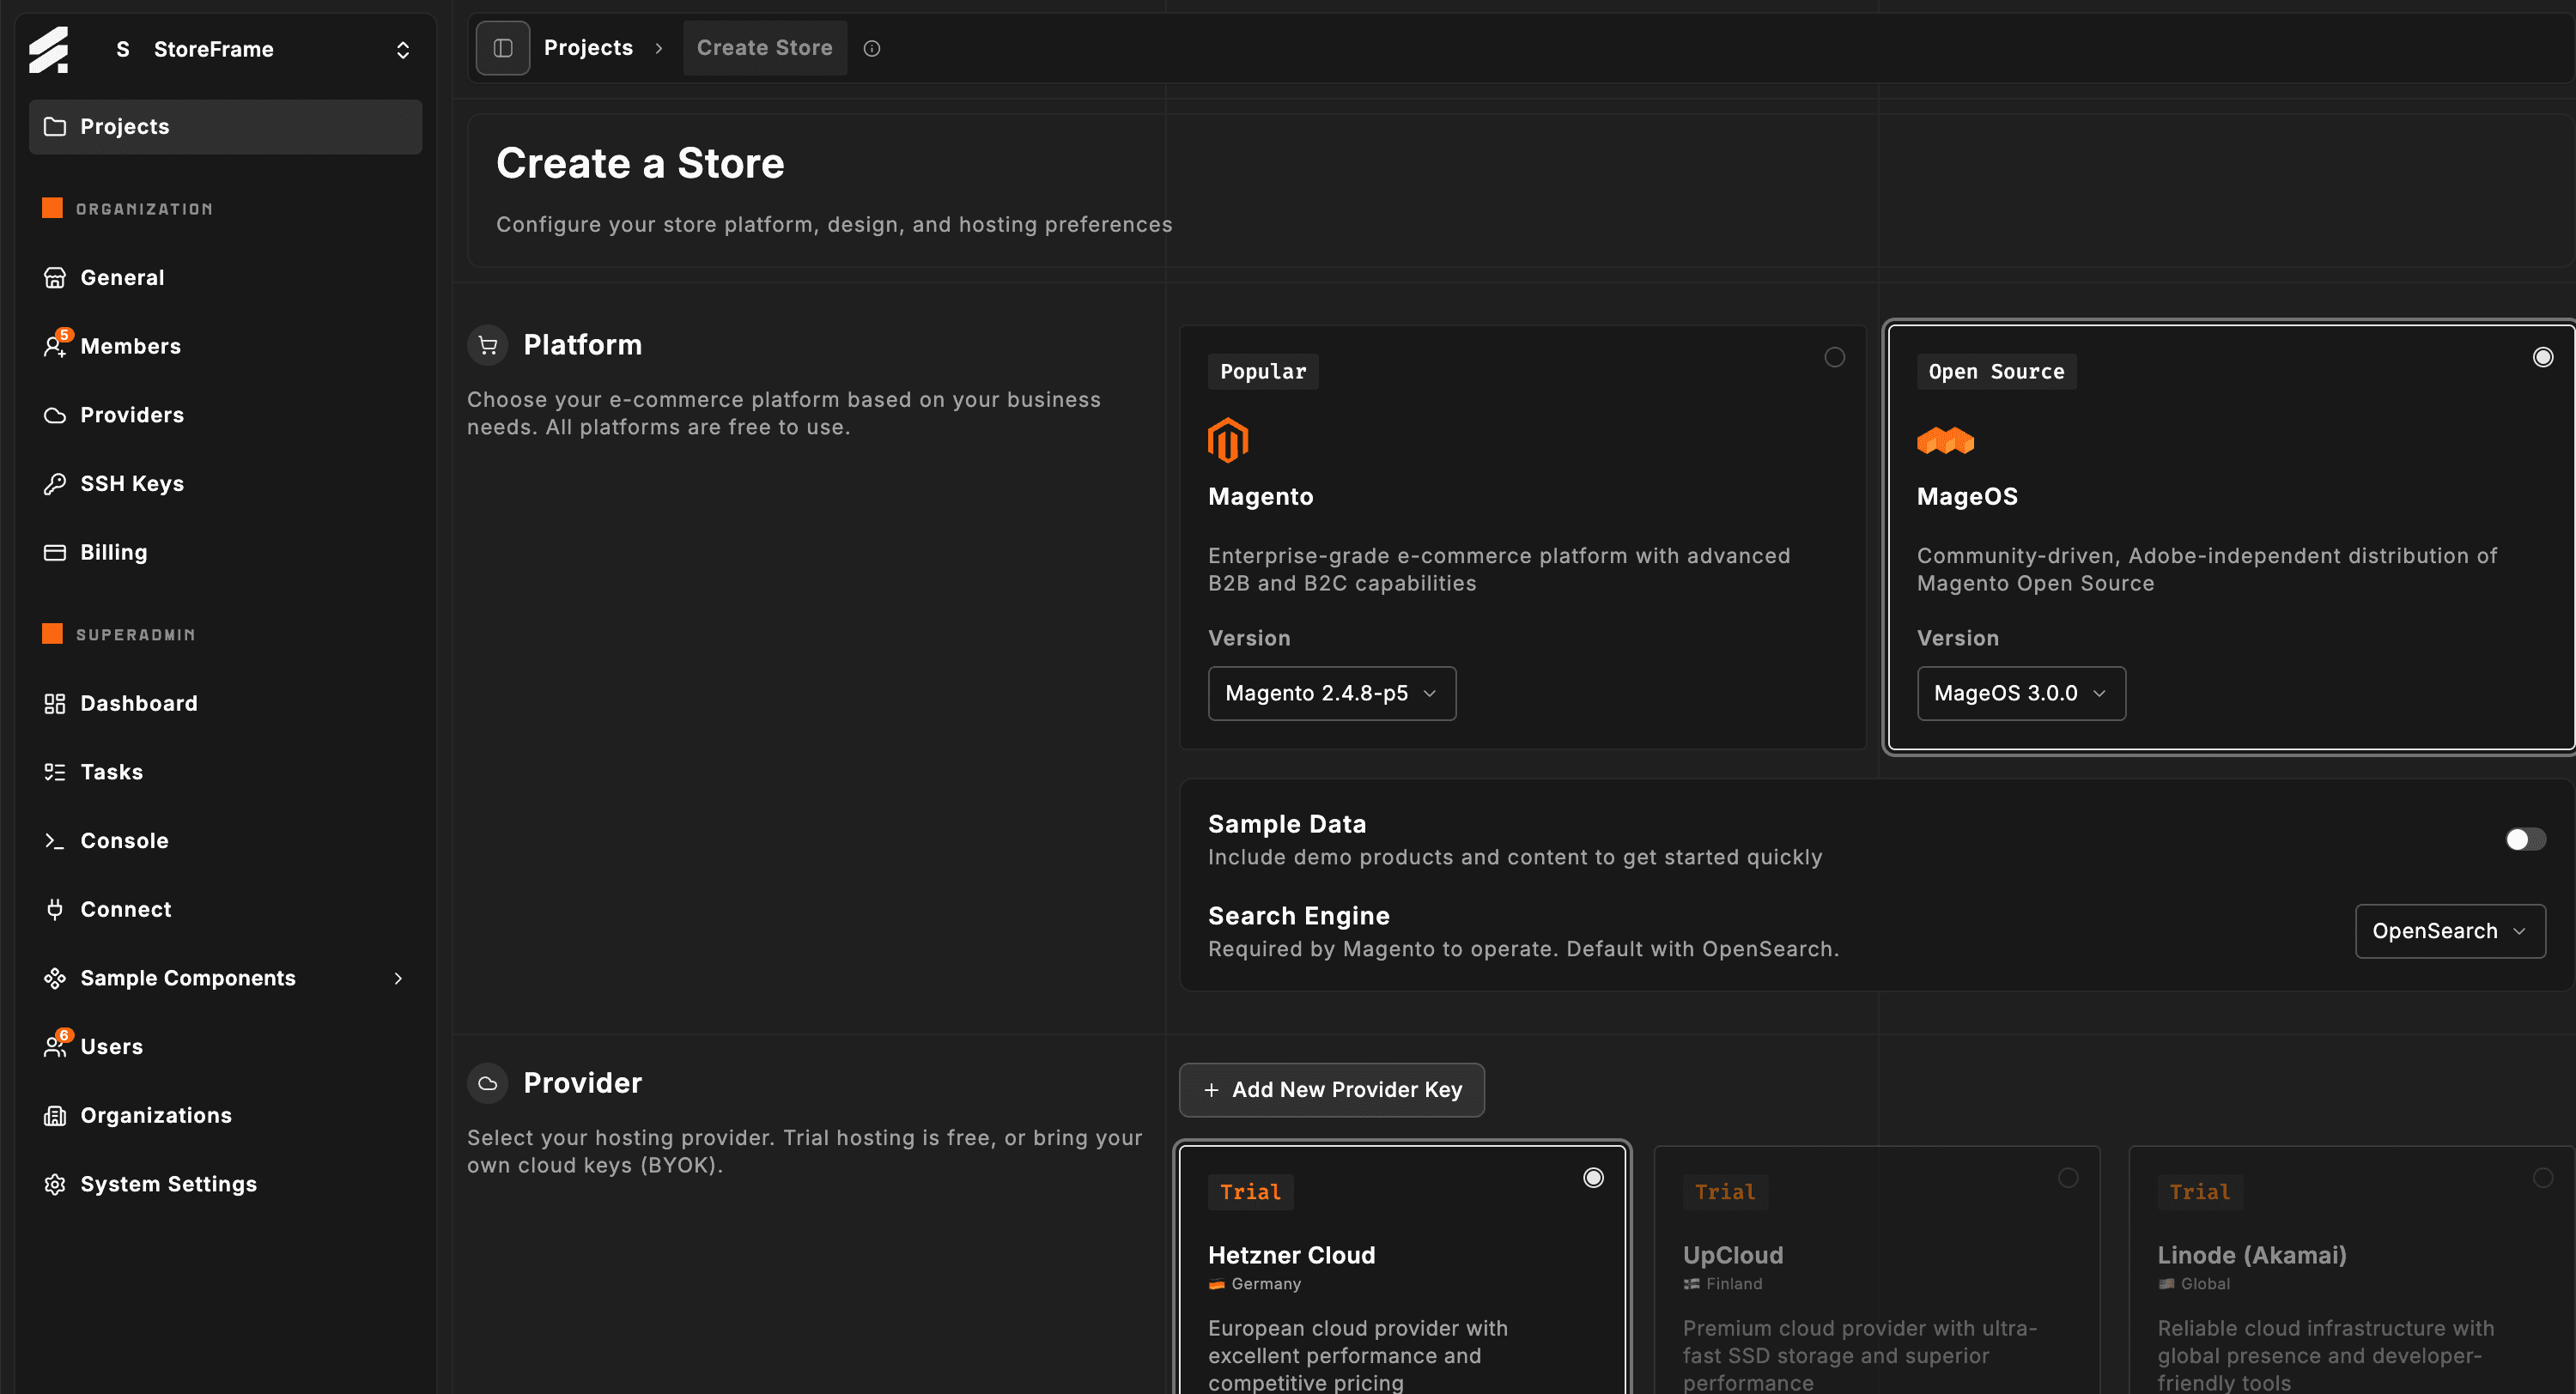Open the SSH Keys page

coord(225,484)
